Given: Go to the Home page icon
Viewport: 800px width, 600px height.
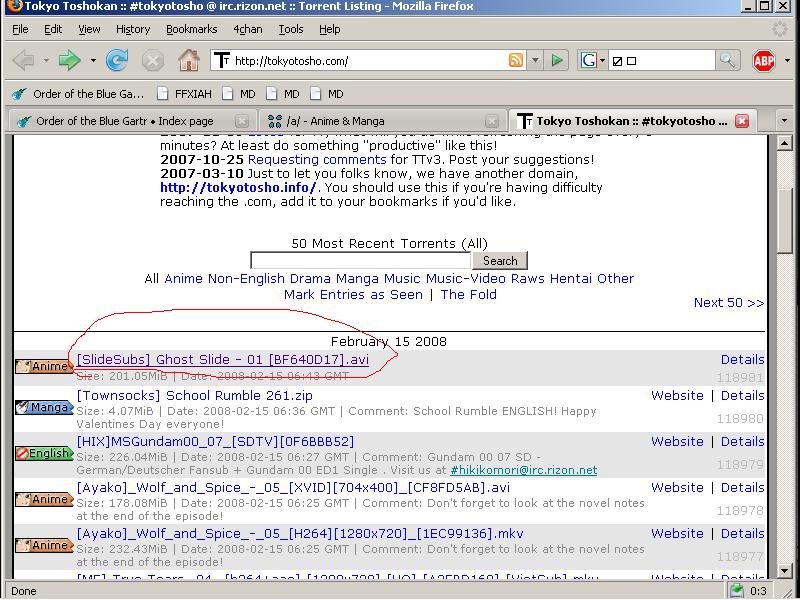Looking at the screenshot, I should point(188,61).
